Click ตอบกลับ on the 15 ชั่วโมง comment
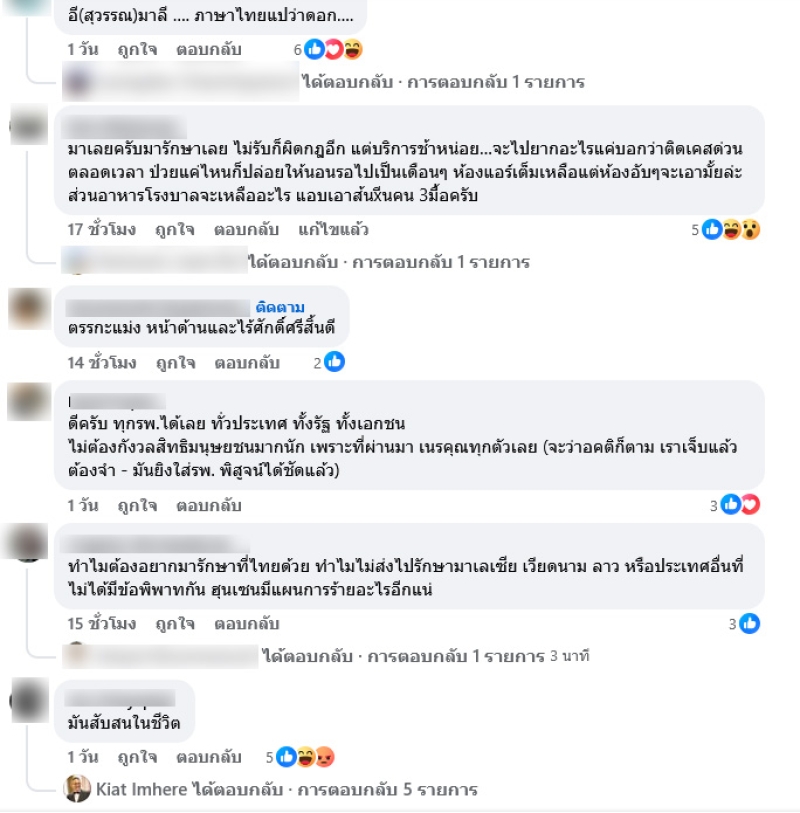Screen dimensions: 800x813 tap(247, 623)
